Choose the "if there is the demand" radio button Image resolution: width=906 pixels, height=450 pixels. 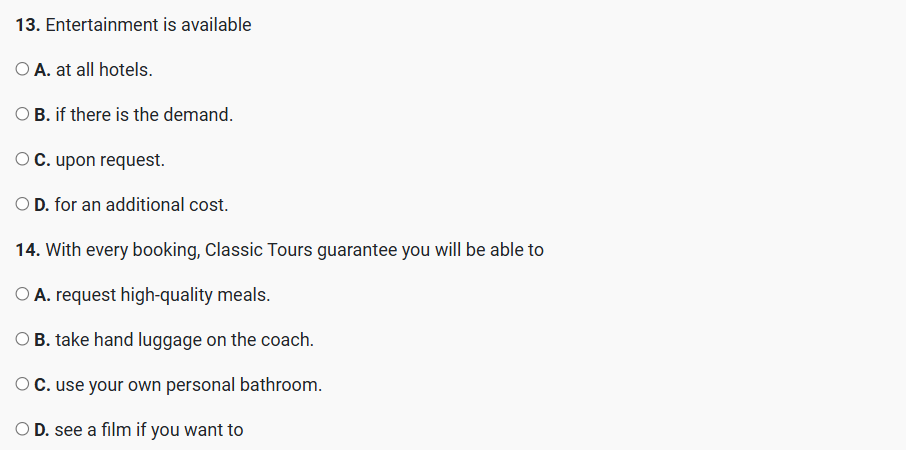pyautogui.click(x=23, y=115)
